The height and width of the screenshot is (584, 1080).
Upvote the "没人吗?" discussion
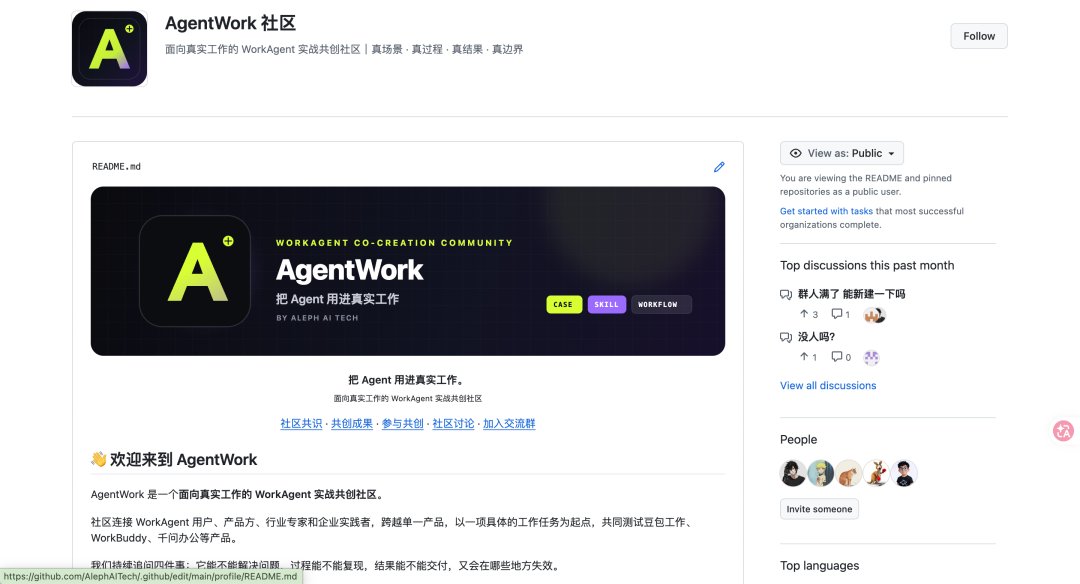[x=808, y=357]
